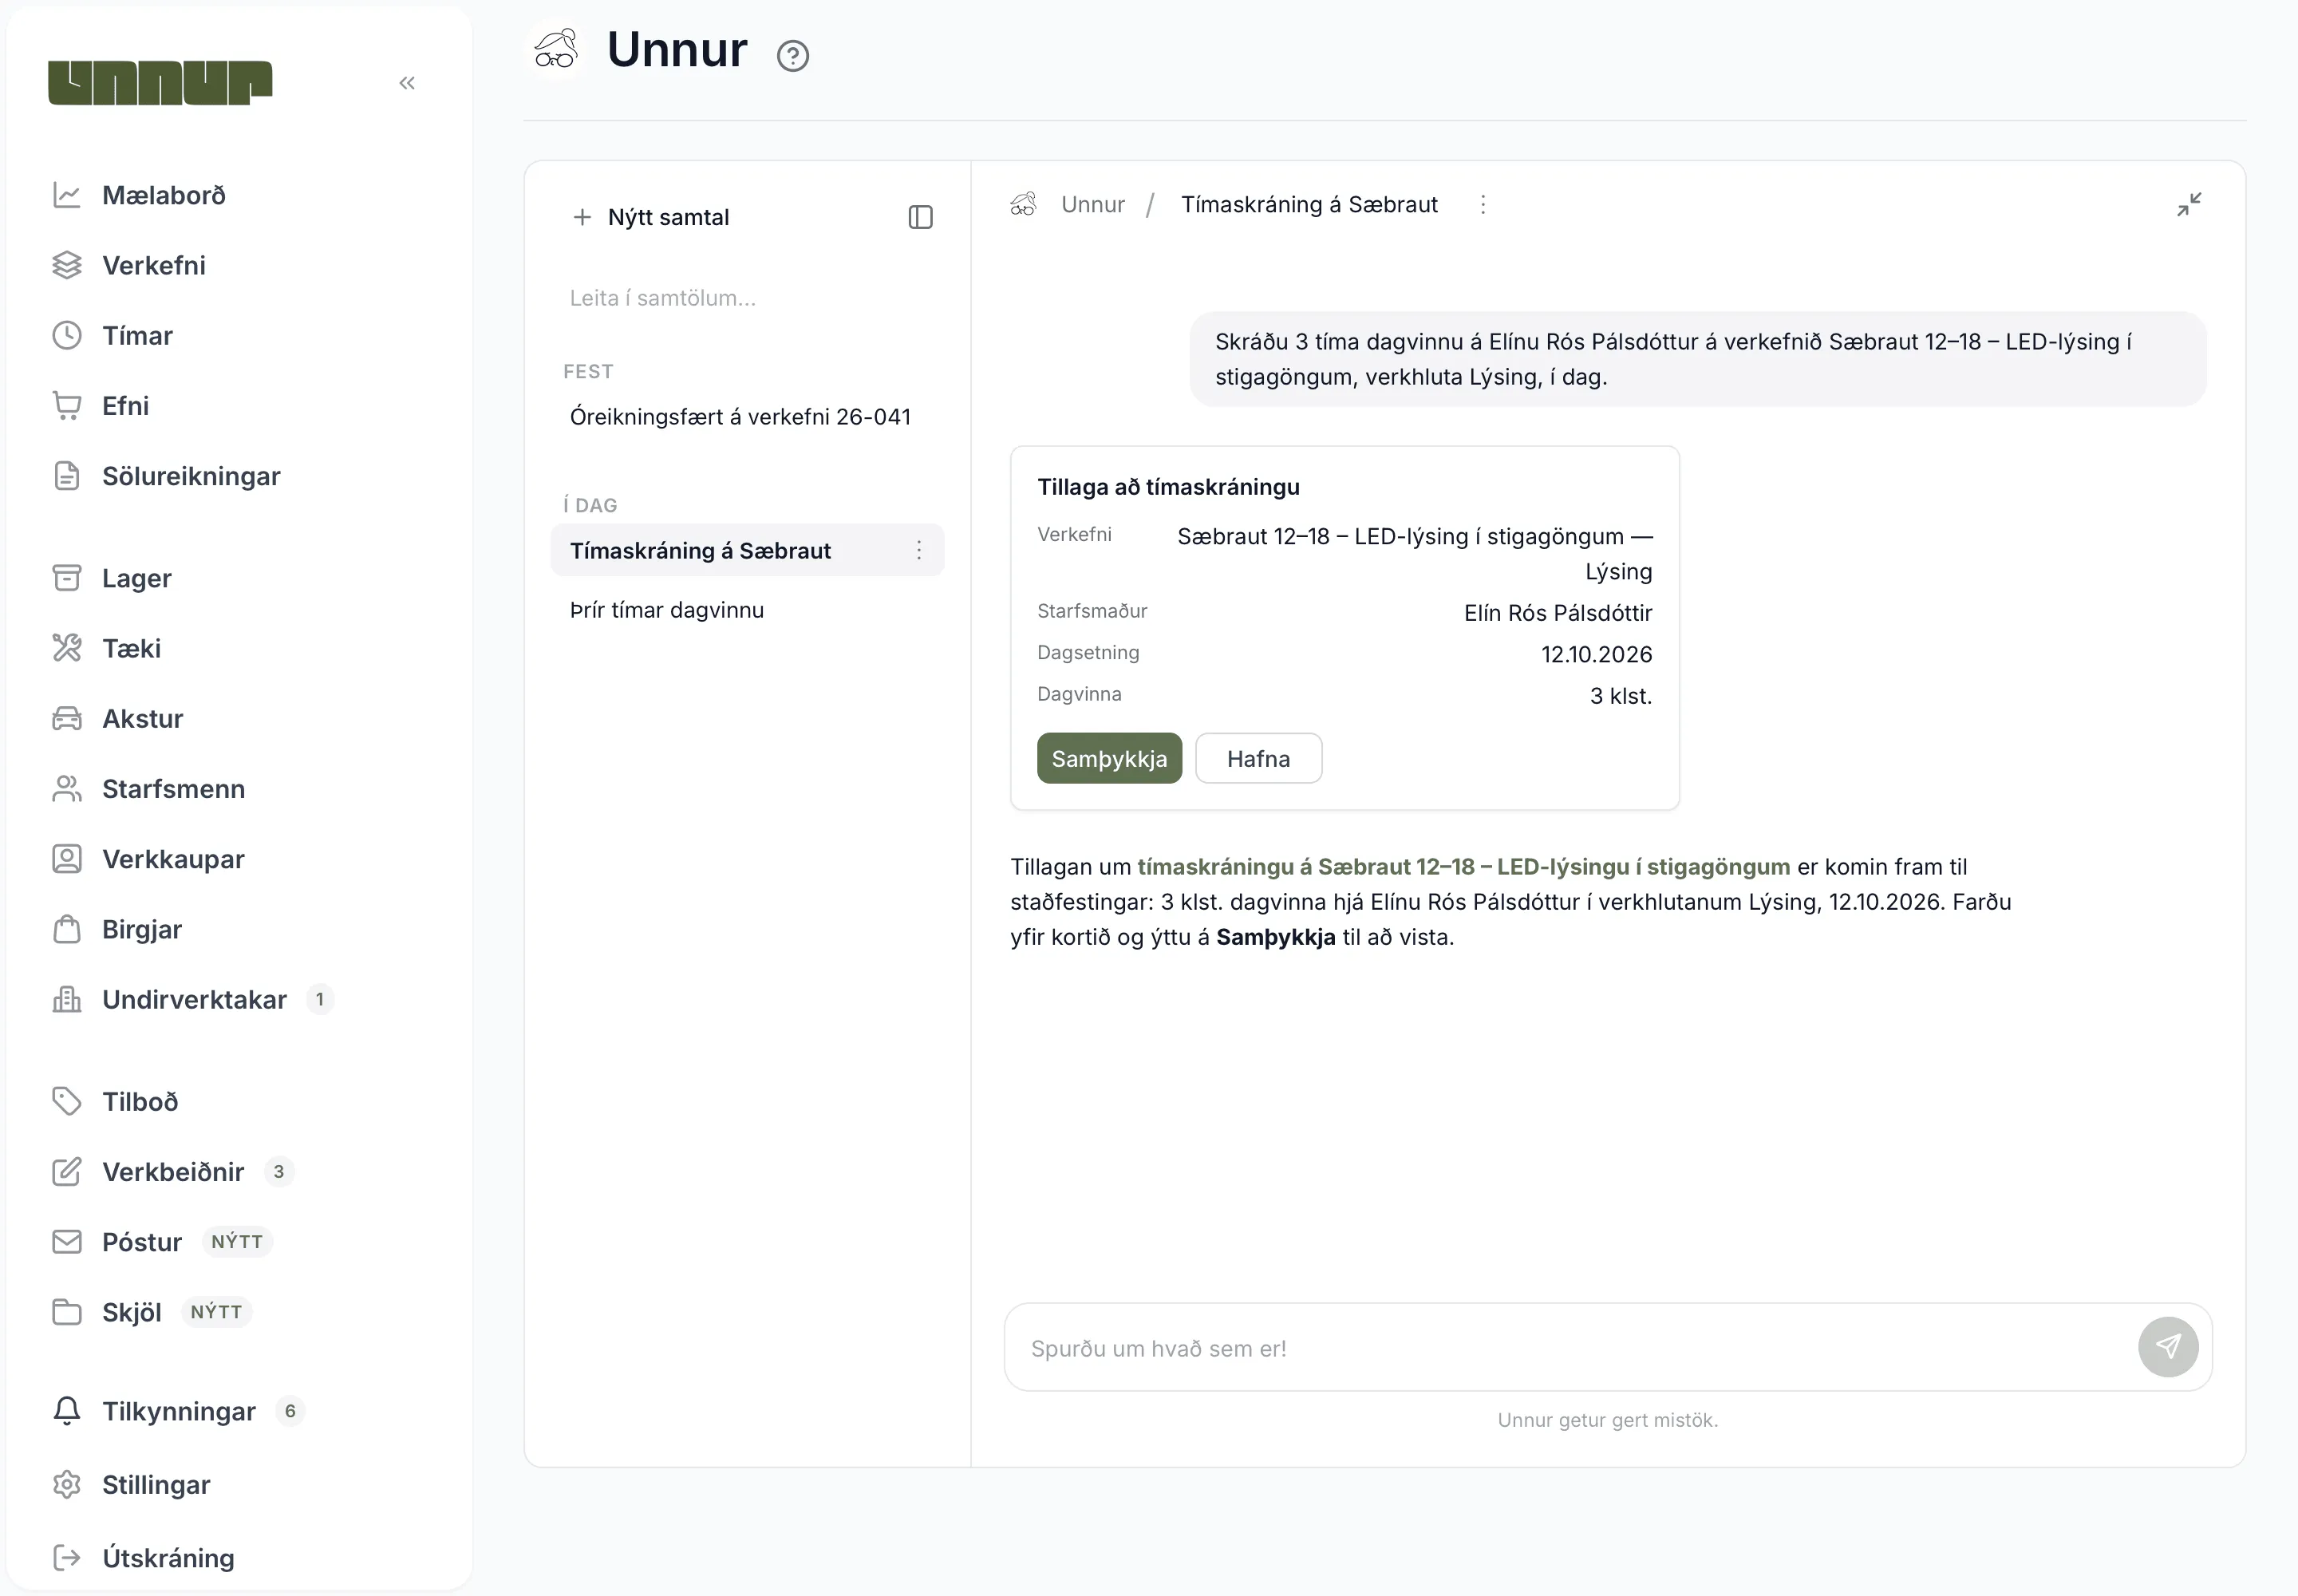Click the Starfsmenn people icon

pos(67,788)
